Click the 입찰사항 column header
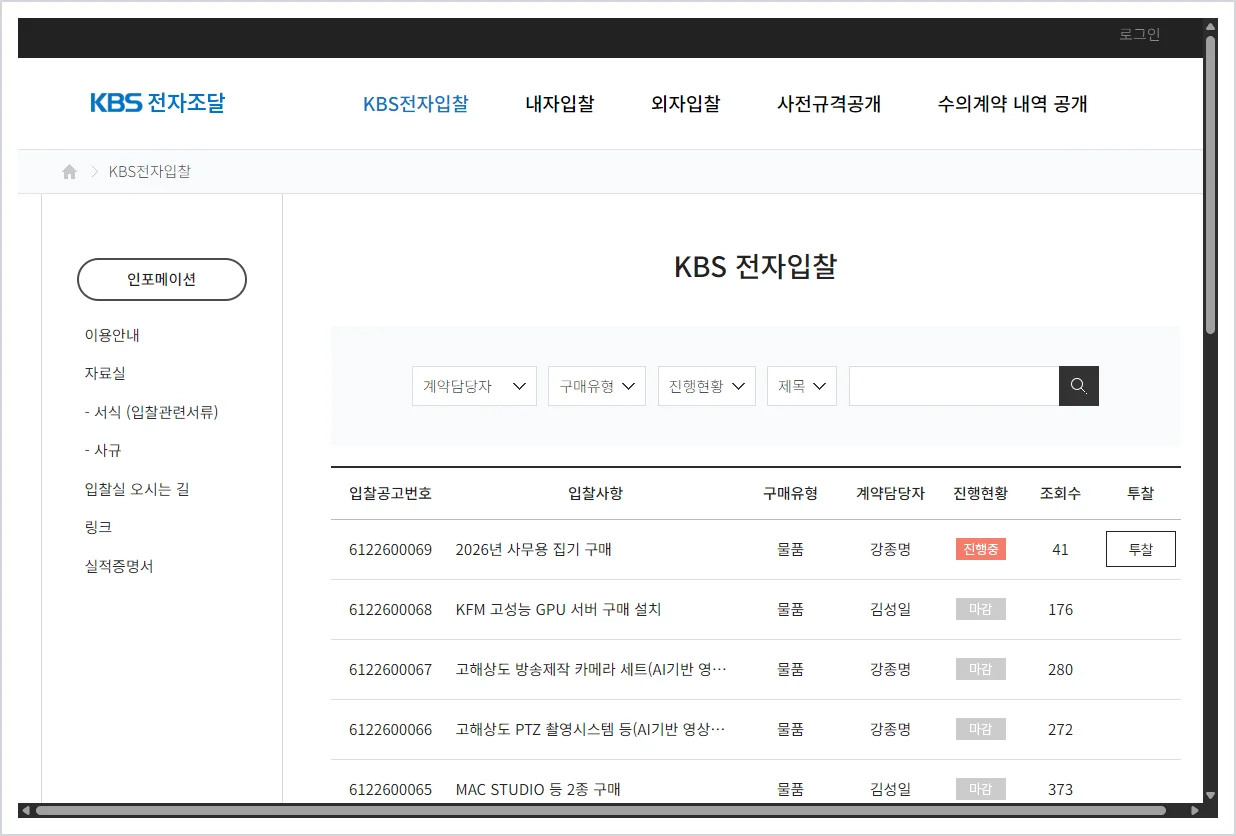The image size is (1236, 836). [x=595, y=493]
